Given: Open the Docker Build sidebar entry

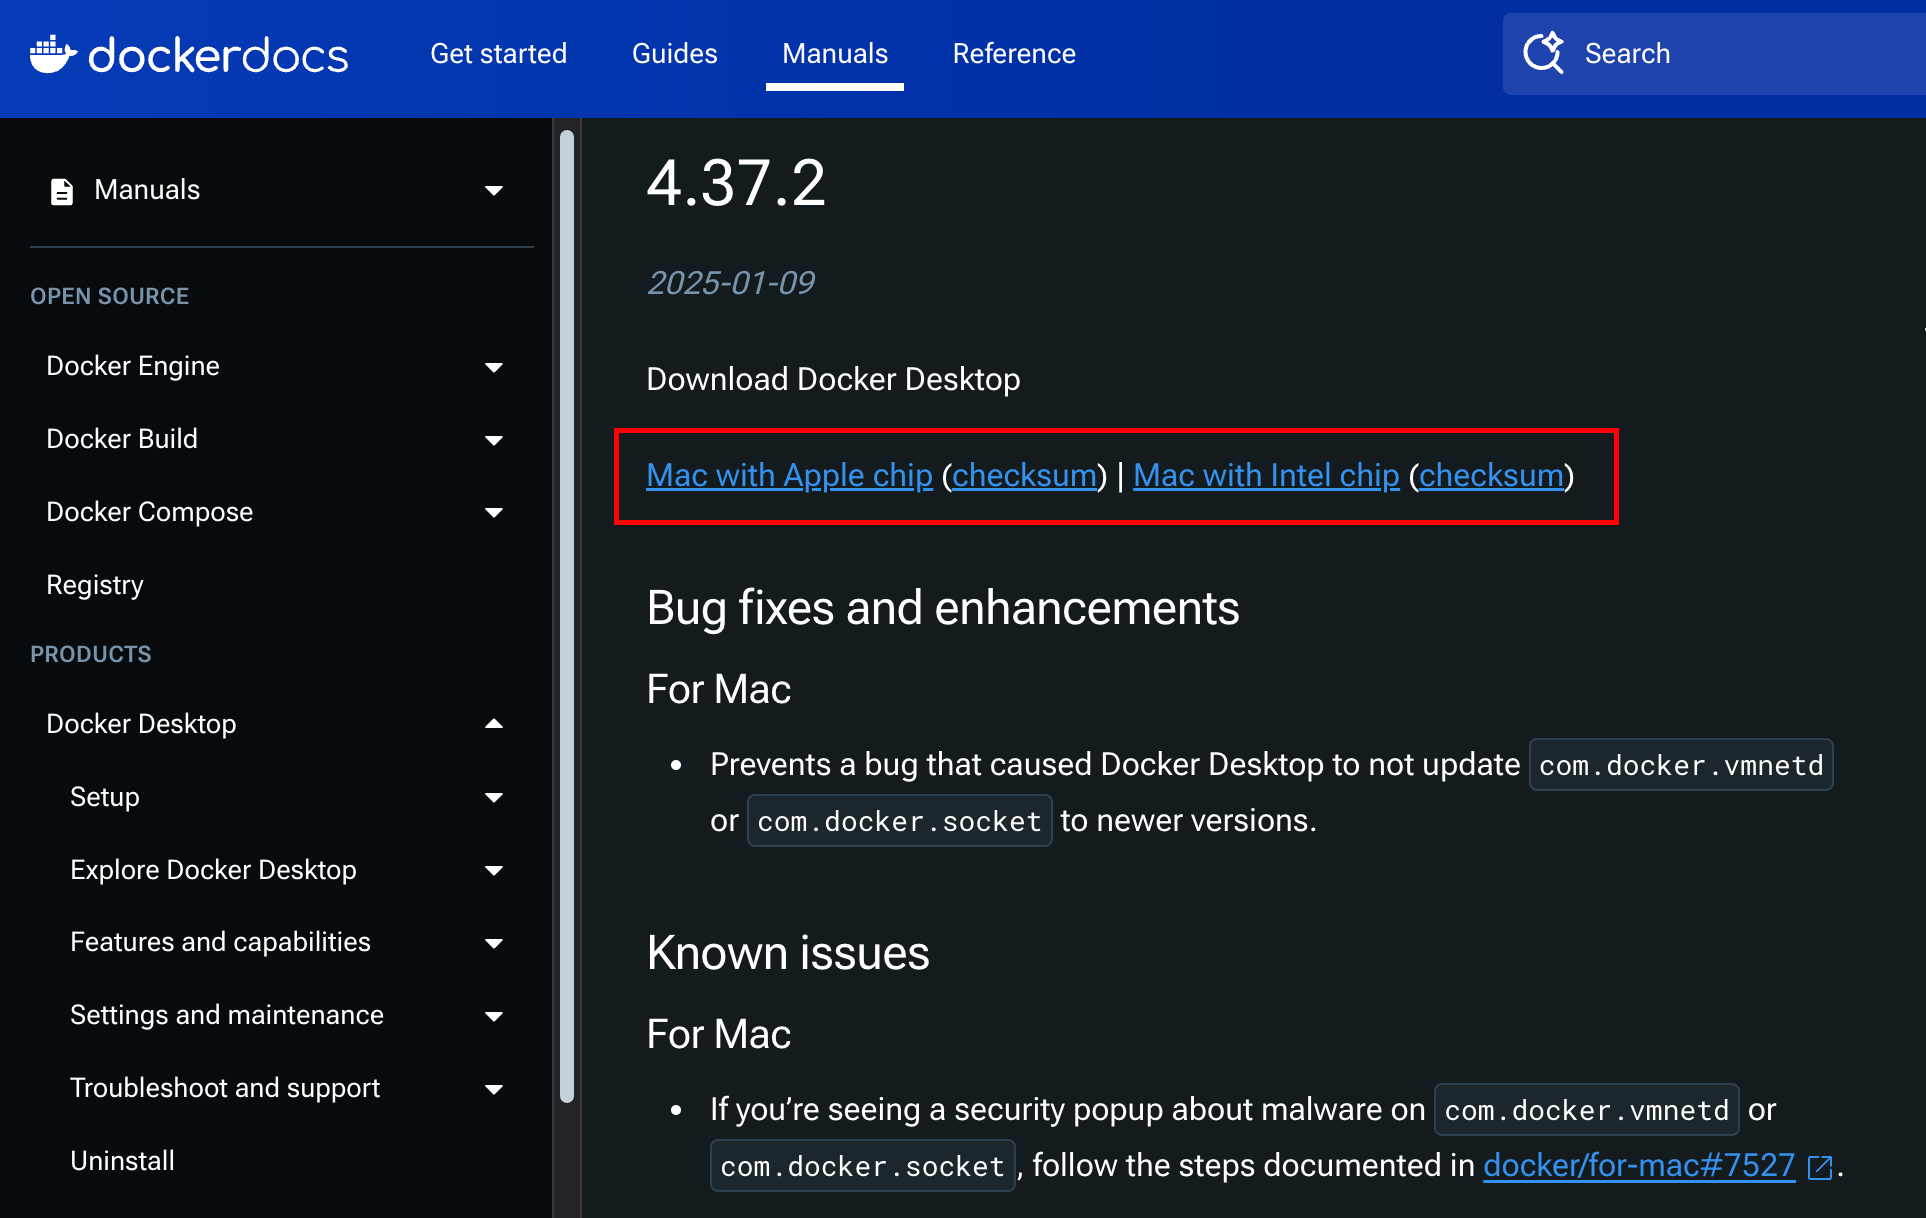Looking at the screenshot, I should [122, 439].
